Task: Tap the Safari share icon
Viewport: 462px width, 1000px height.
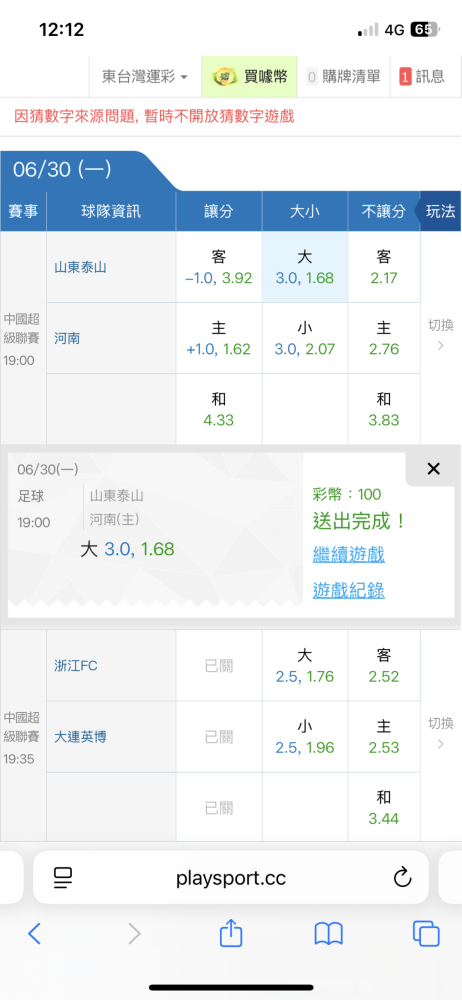Action: point(231,932)
